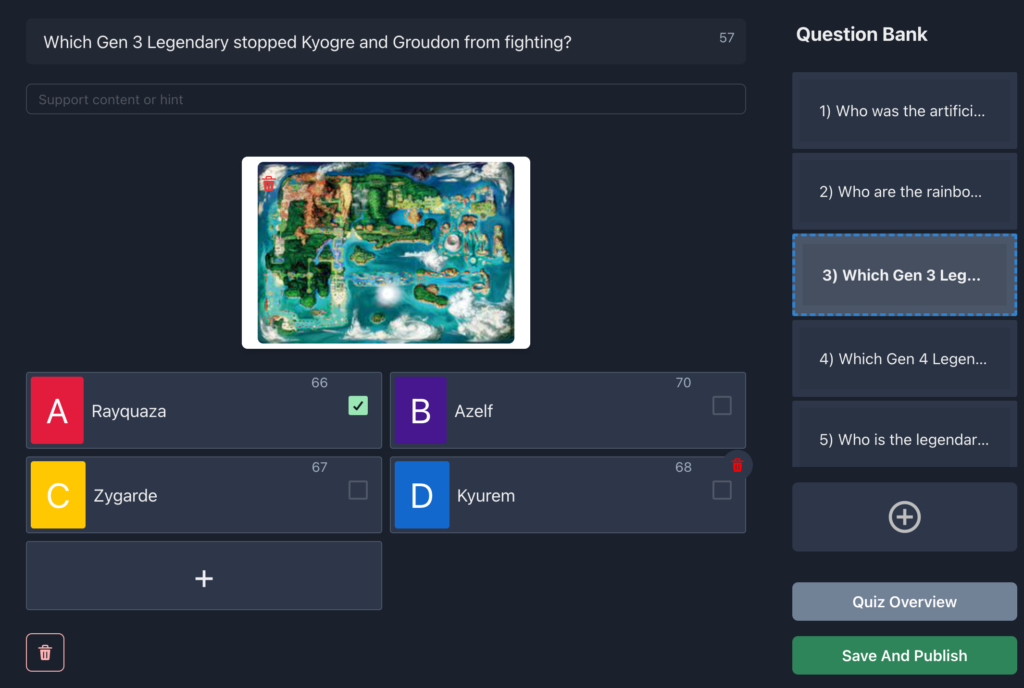This screenshot has height=688, width=1024.
Task: Open question 1 in the Question Bank
Action: point(904,111)
